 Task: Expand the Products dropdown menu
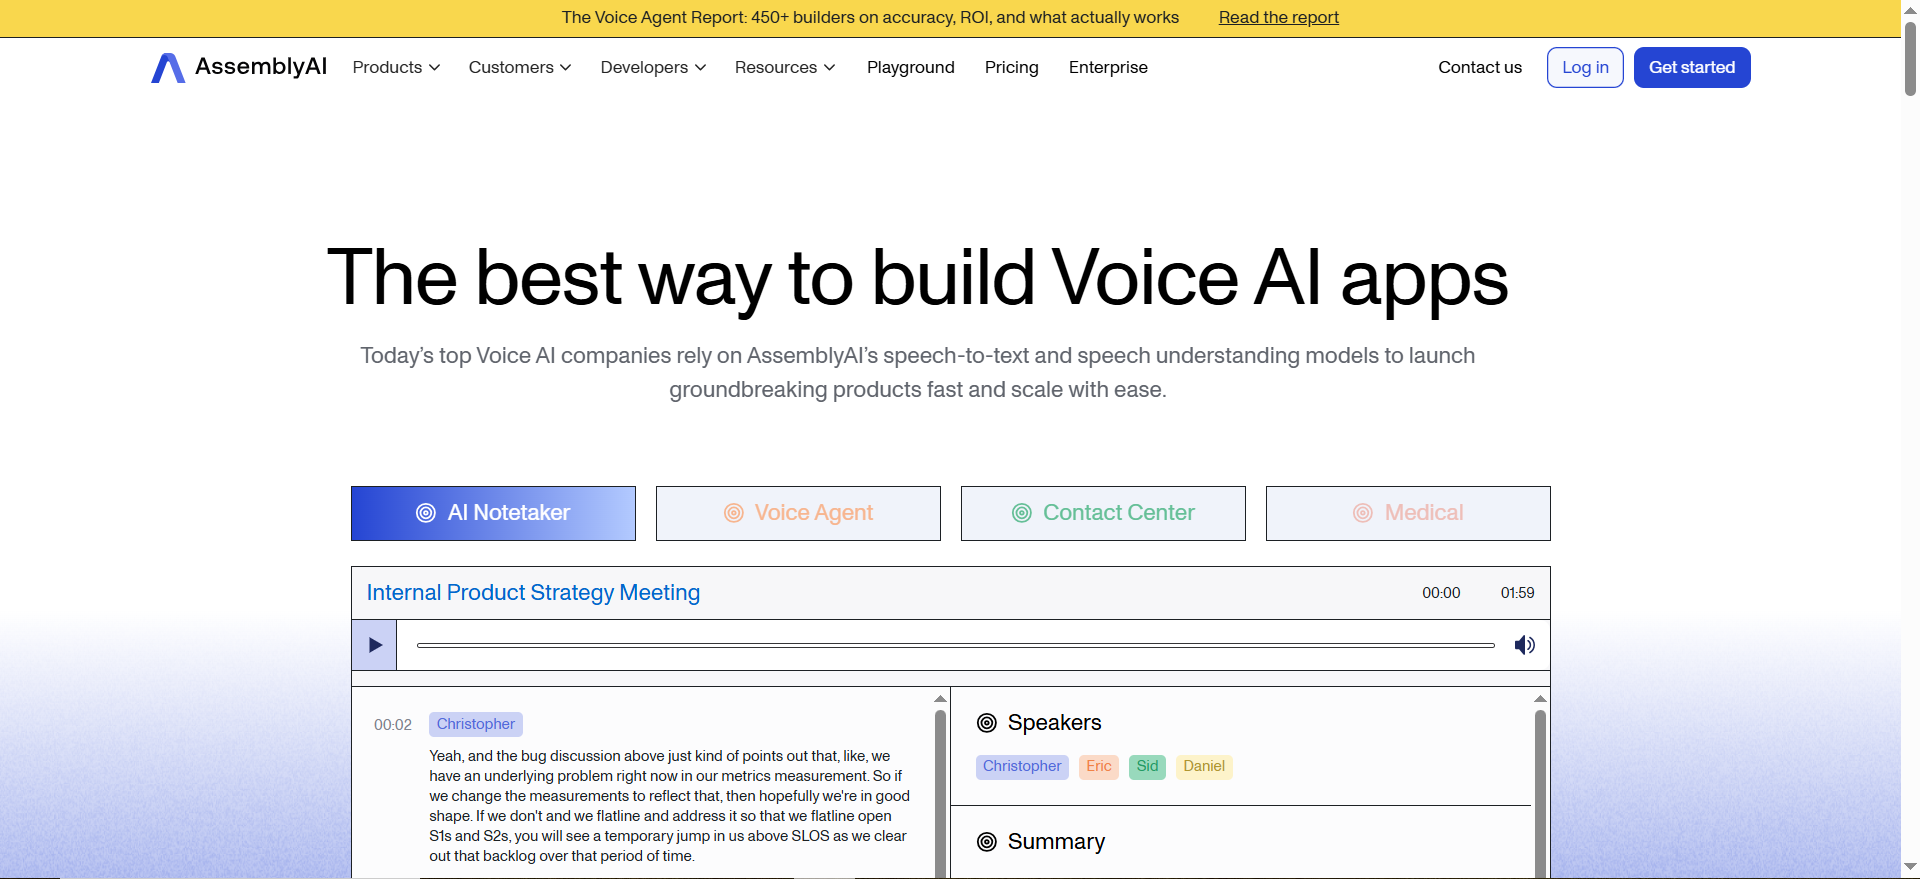point(396,67)
